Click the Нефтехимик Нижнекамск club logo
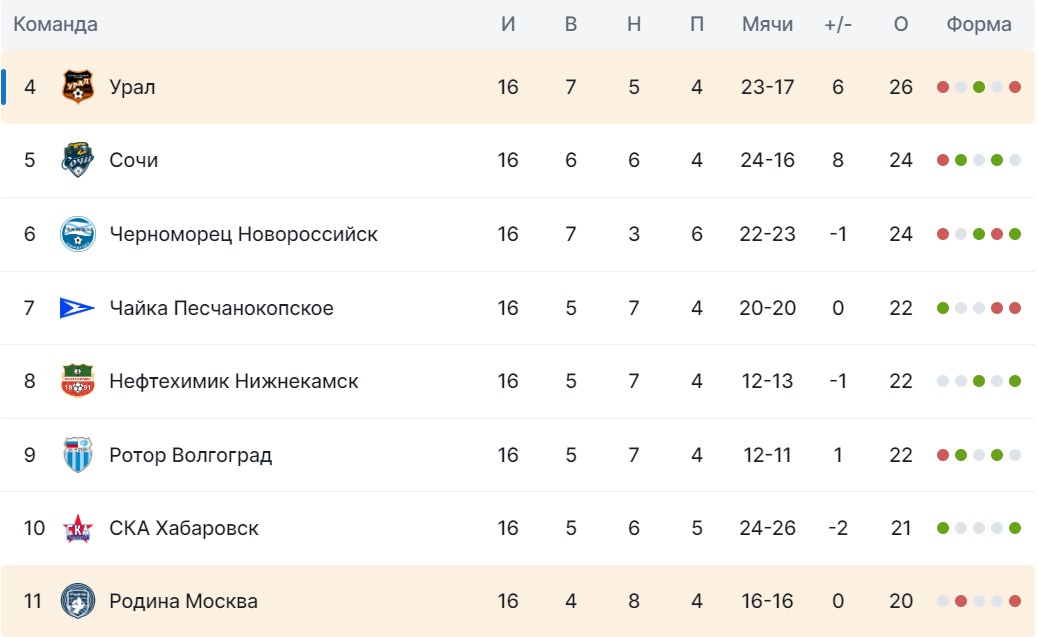Viewport: 1038px width, 637px height. point(77,381)
